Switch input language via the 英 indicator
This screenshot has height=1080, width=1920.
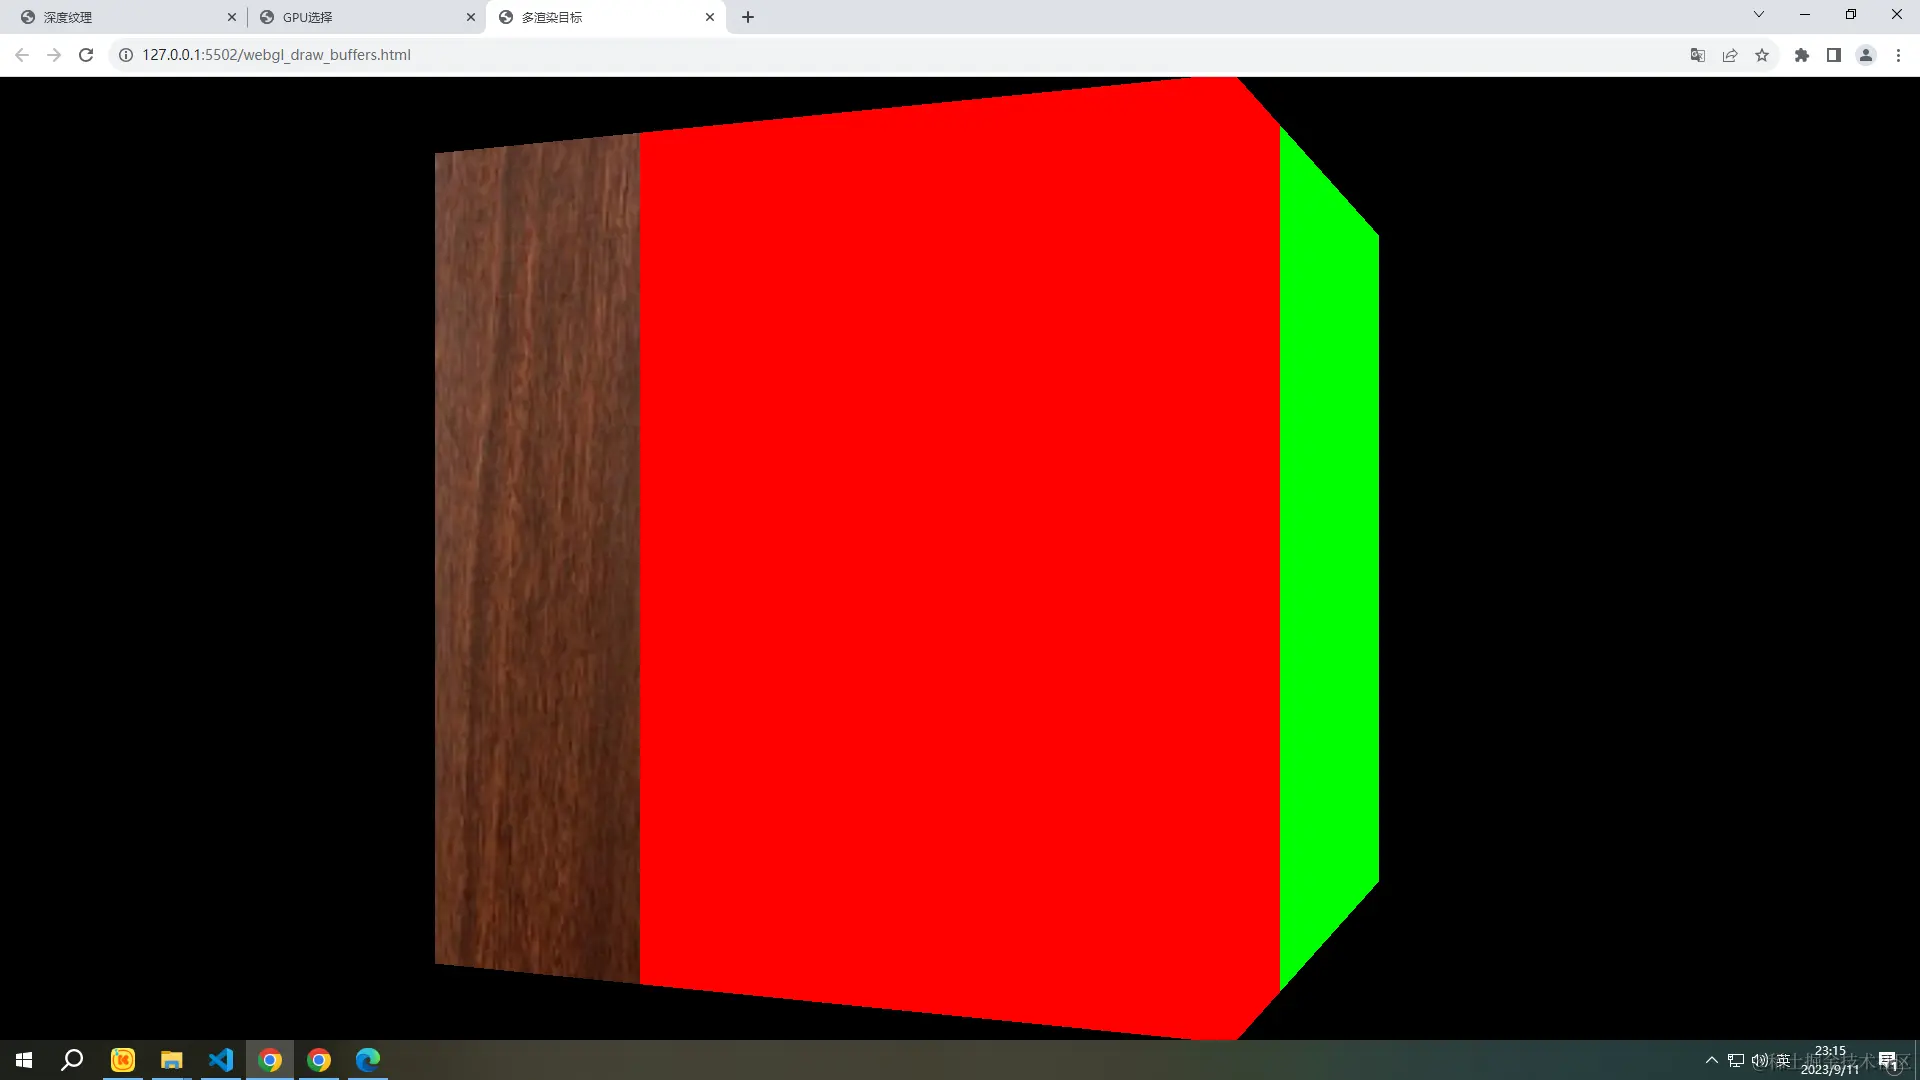1785,1060
